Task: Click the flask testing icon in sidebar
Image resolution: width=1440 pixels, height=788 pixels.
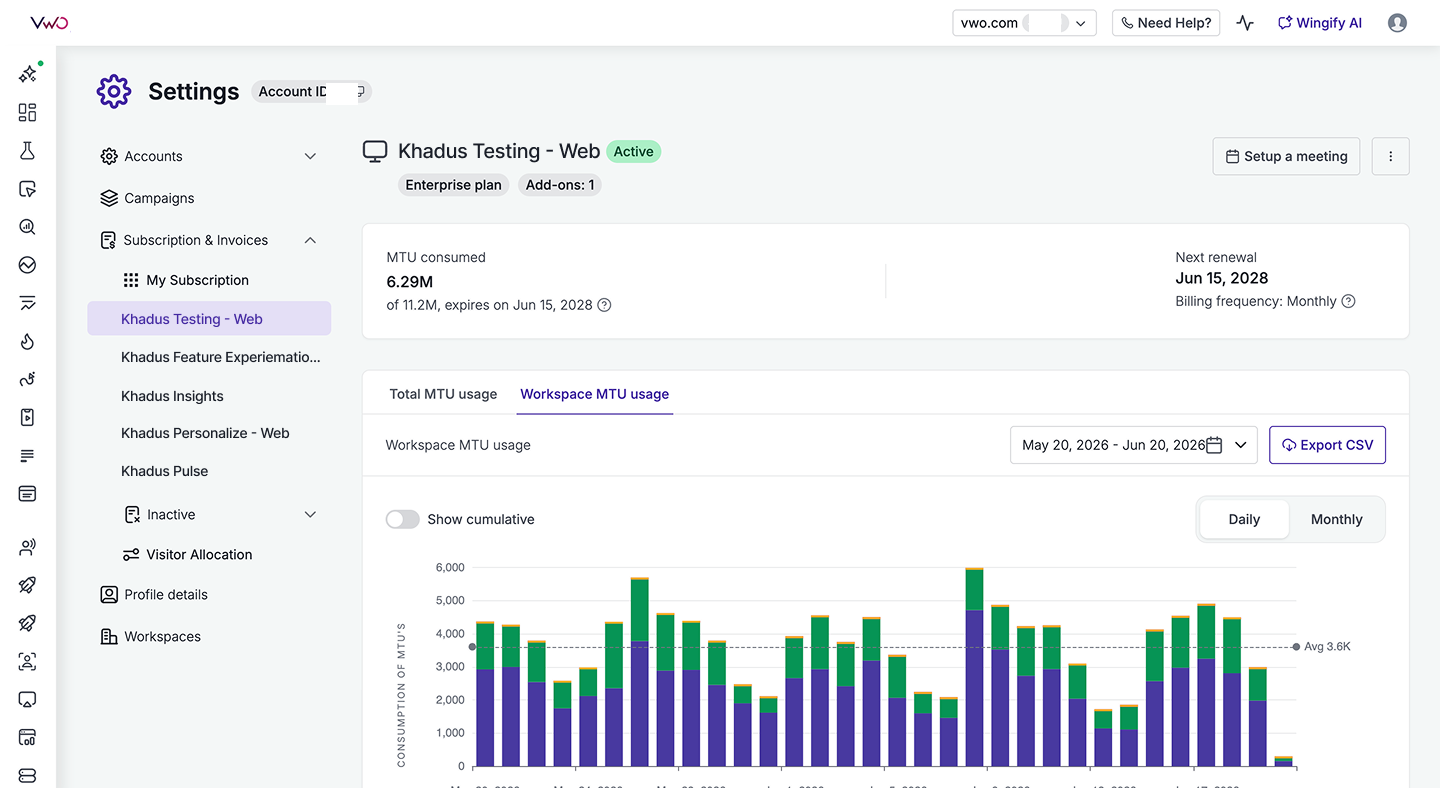Action: [27, 151]
